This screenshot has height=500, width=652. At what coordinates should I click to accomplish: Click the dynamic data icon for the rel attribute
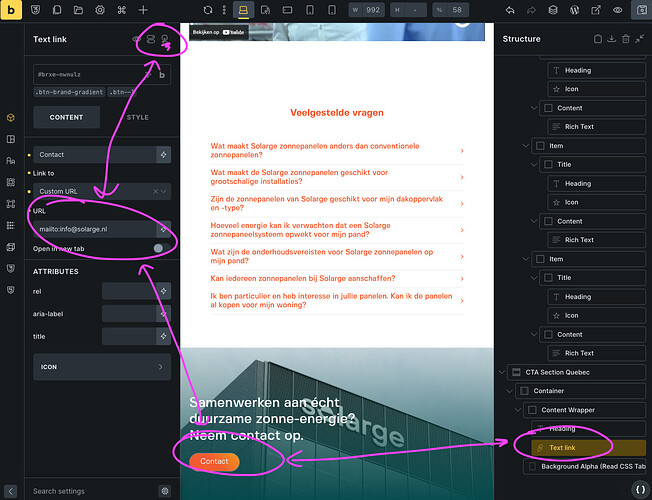point(163,291)
